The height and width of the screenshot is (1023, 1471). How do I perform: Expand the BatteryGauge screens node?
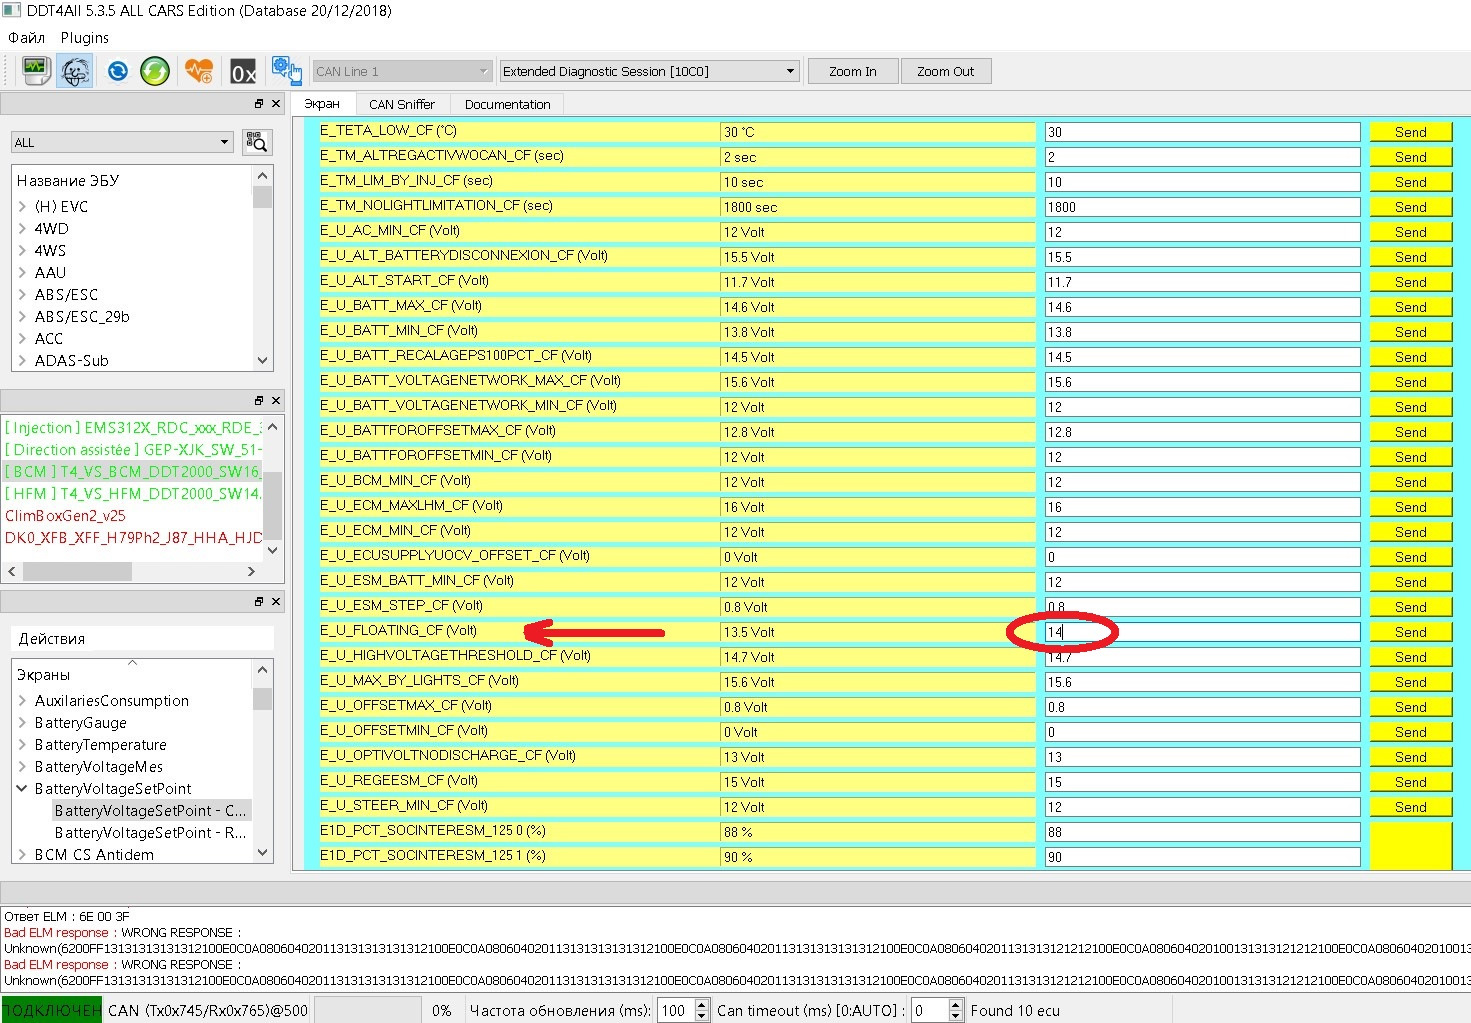(x=22, y=723)
